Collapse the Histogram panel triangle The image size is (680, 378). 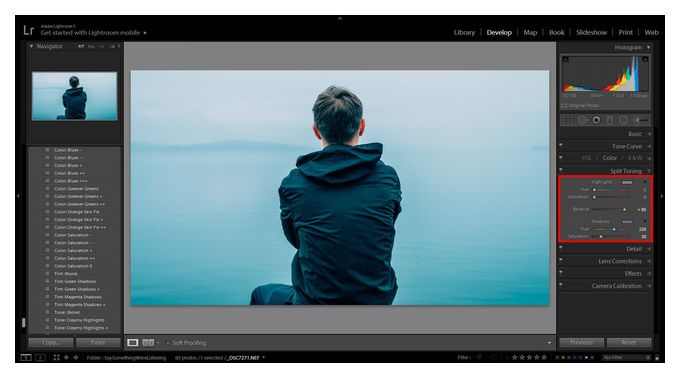coord(649,47)
